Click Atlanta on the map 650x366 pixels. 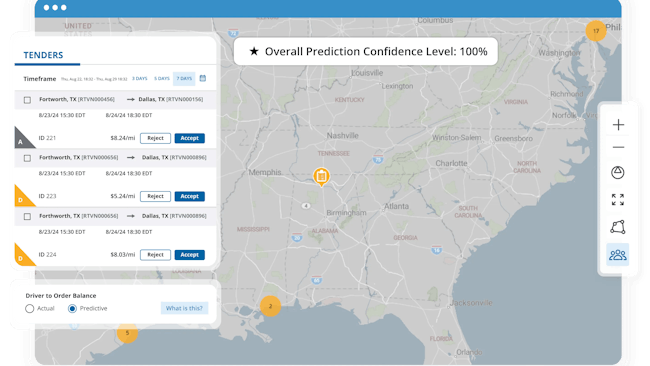(396, 206)
